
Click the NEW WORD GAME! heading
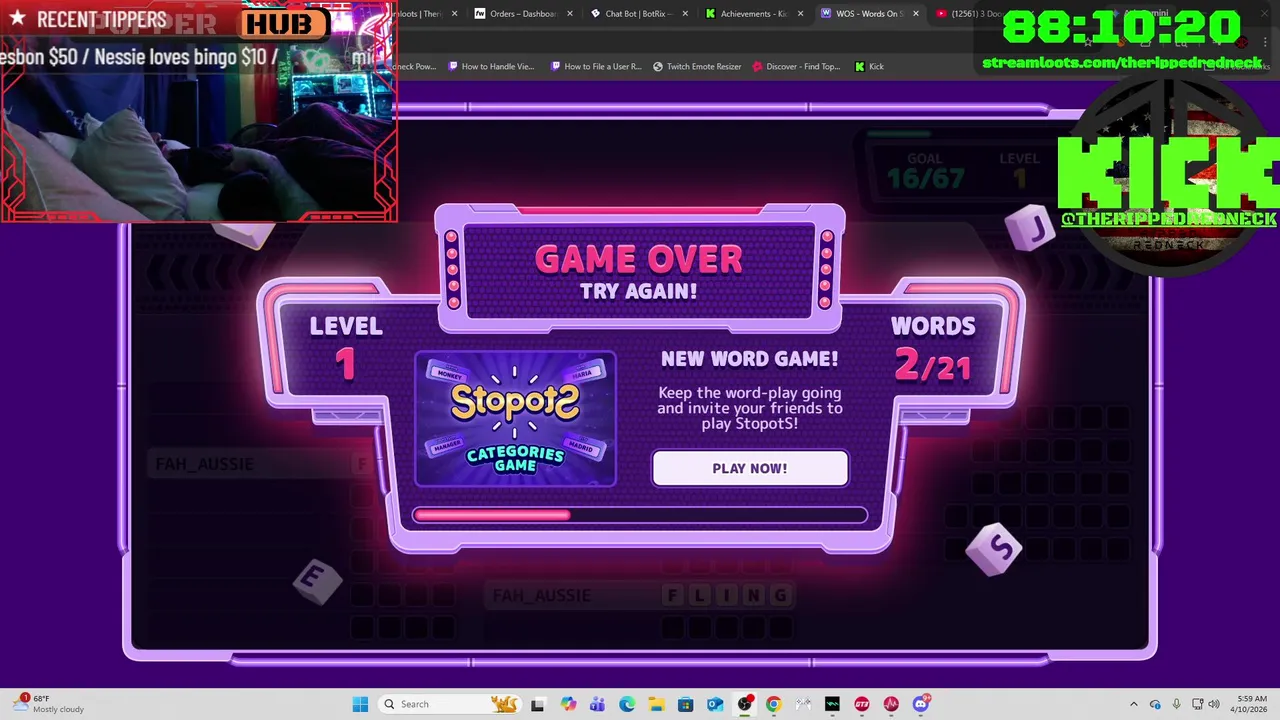749,359
